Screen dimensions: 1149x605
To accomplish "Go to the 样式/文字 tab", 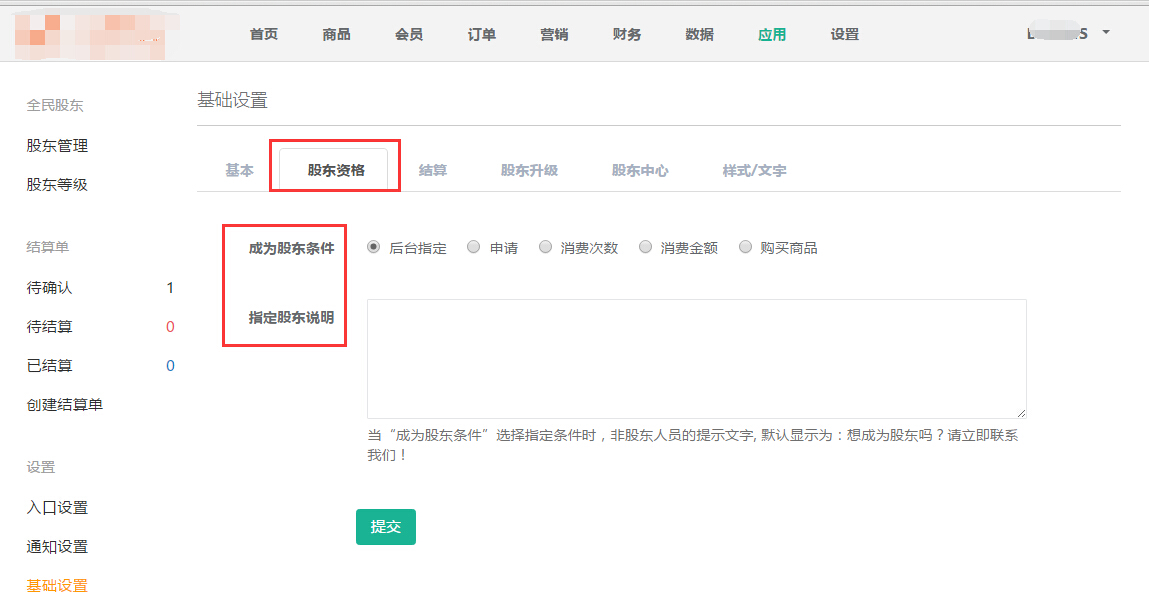I will (x=754, y=170).
